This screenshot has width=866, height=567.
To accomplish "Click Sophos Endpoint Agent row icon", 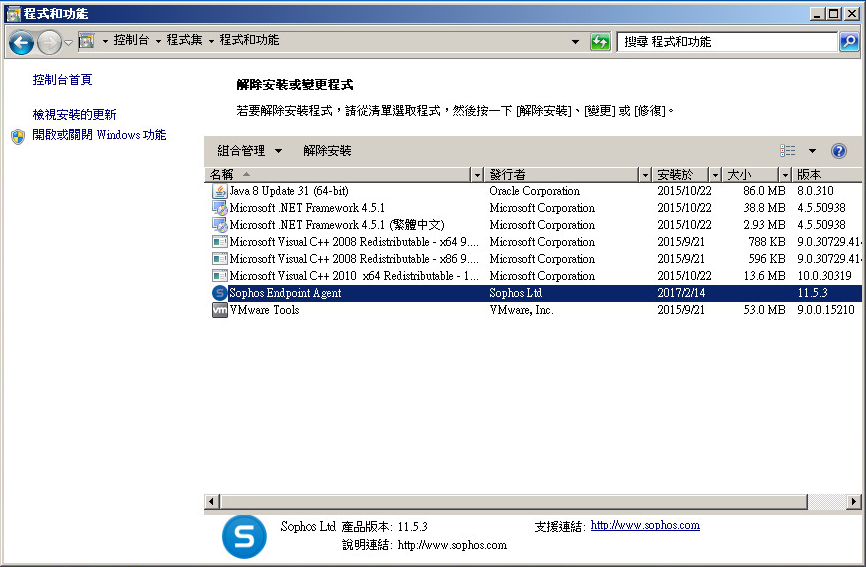I will click(220, 293).
